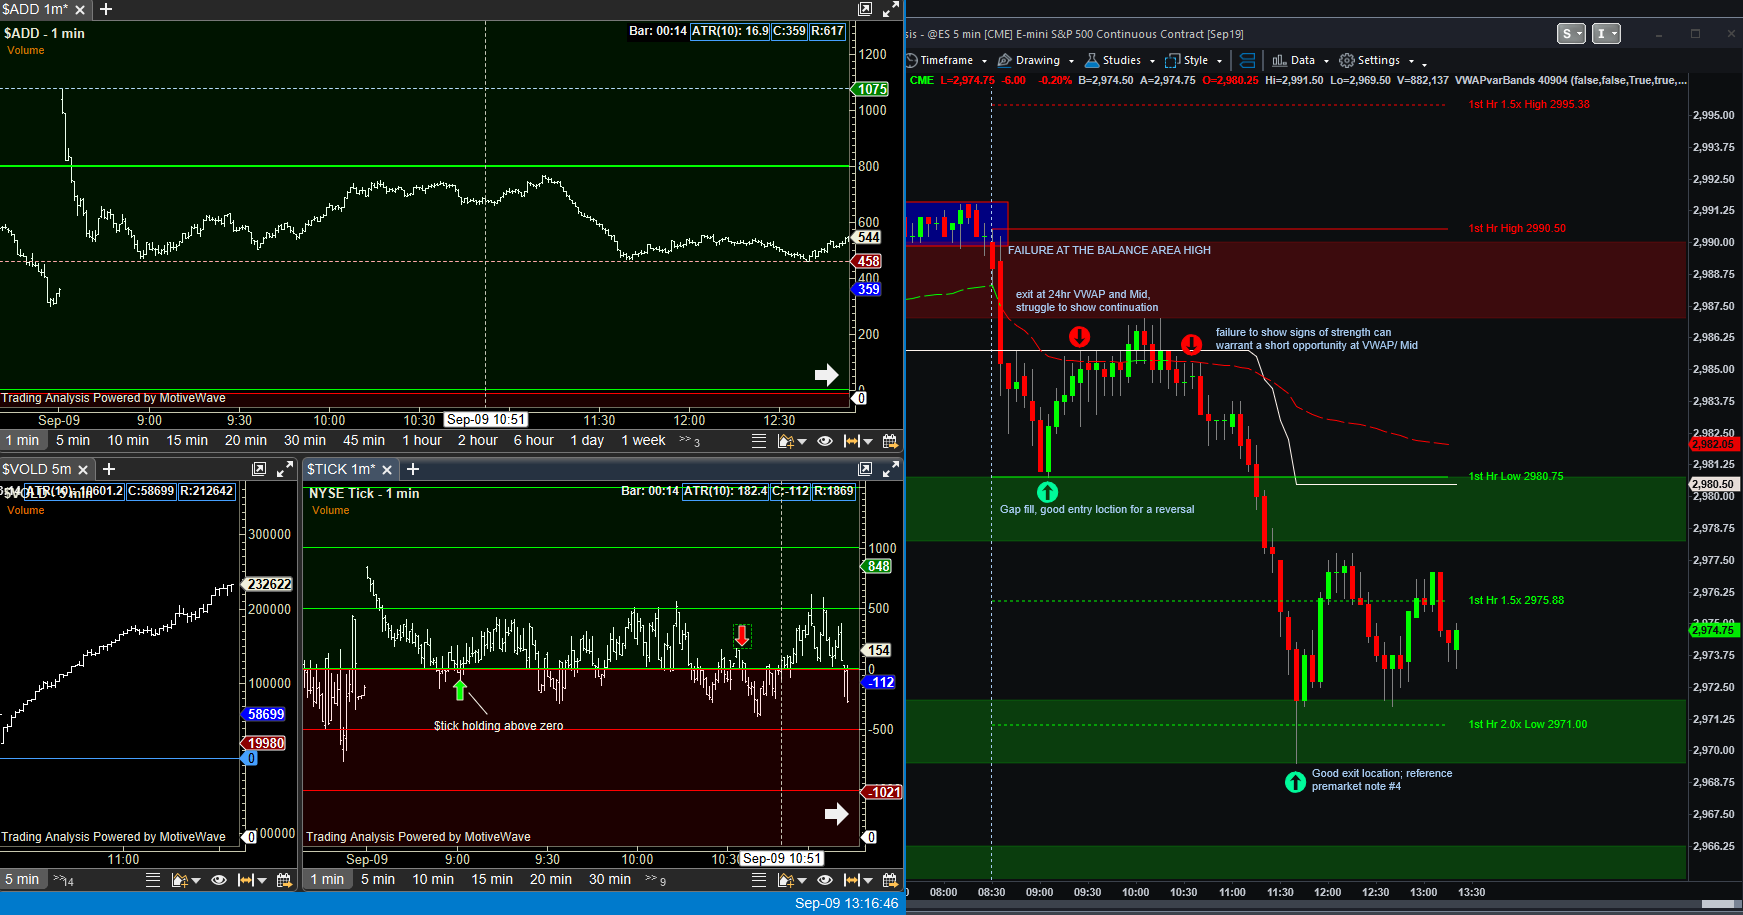Open calendar go-to-date icon in $ADD chart
The image size is (1743, 915).
pyautogui.click(x=890, y=441)
